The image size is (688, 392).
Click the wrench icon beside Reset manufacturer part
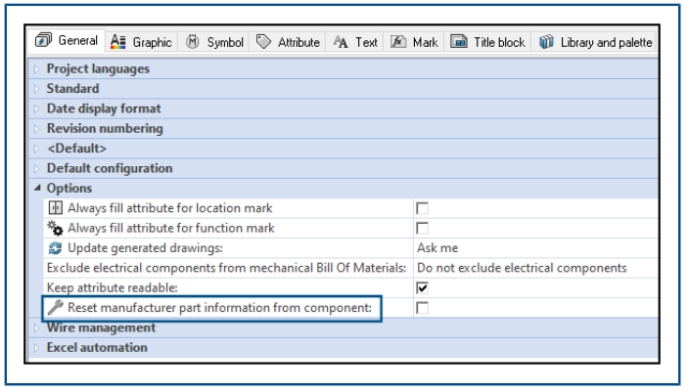(x=55, y=307)
